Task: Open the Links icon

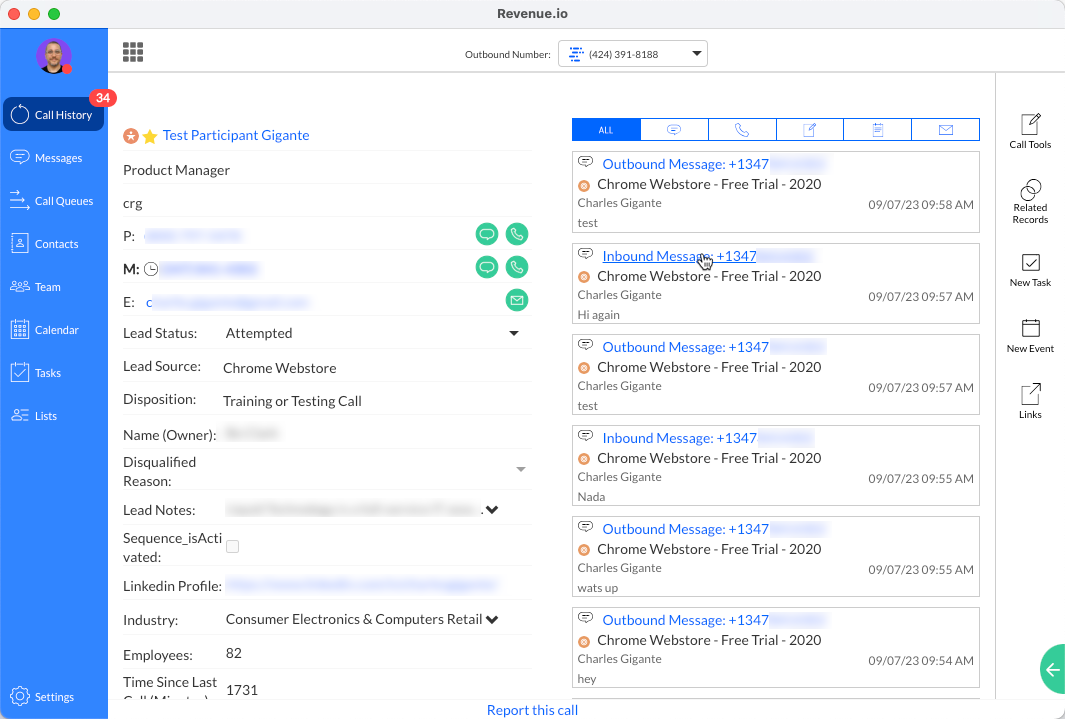Action: (1030, 395)
